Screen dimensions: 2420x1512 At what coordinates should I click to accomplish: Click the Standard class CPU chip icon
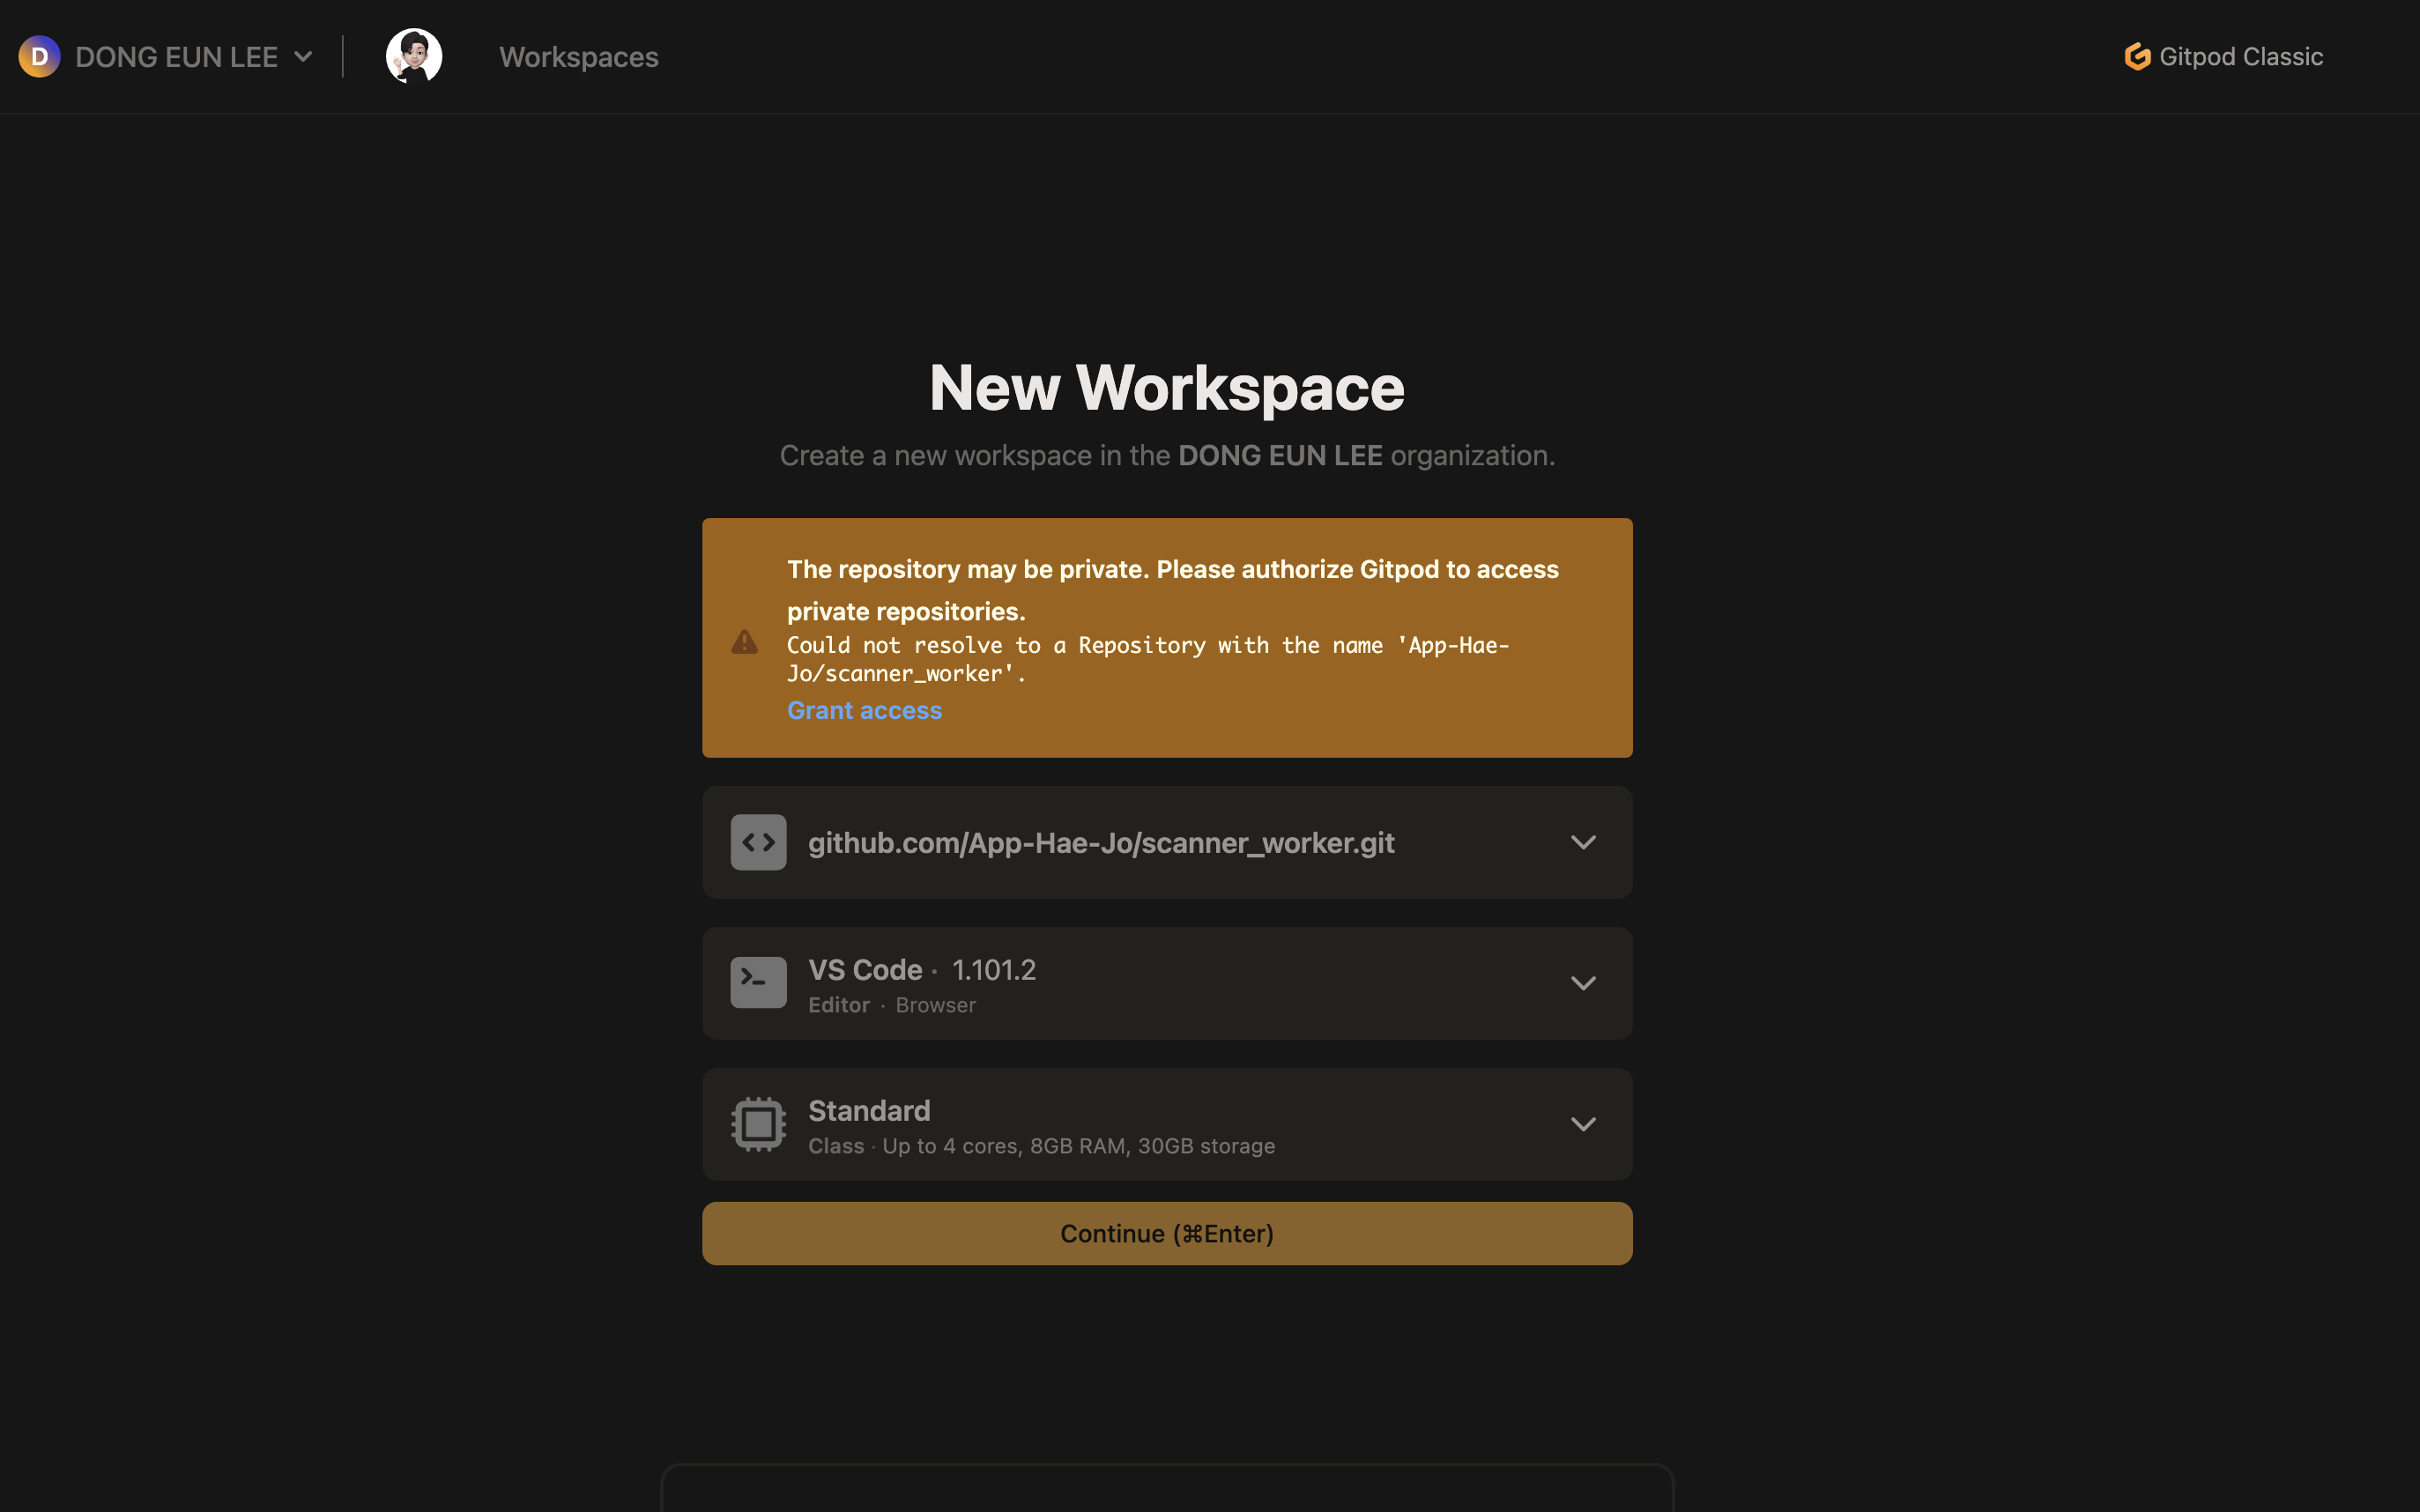(758, 1124)
